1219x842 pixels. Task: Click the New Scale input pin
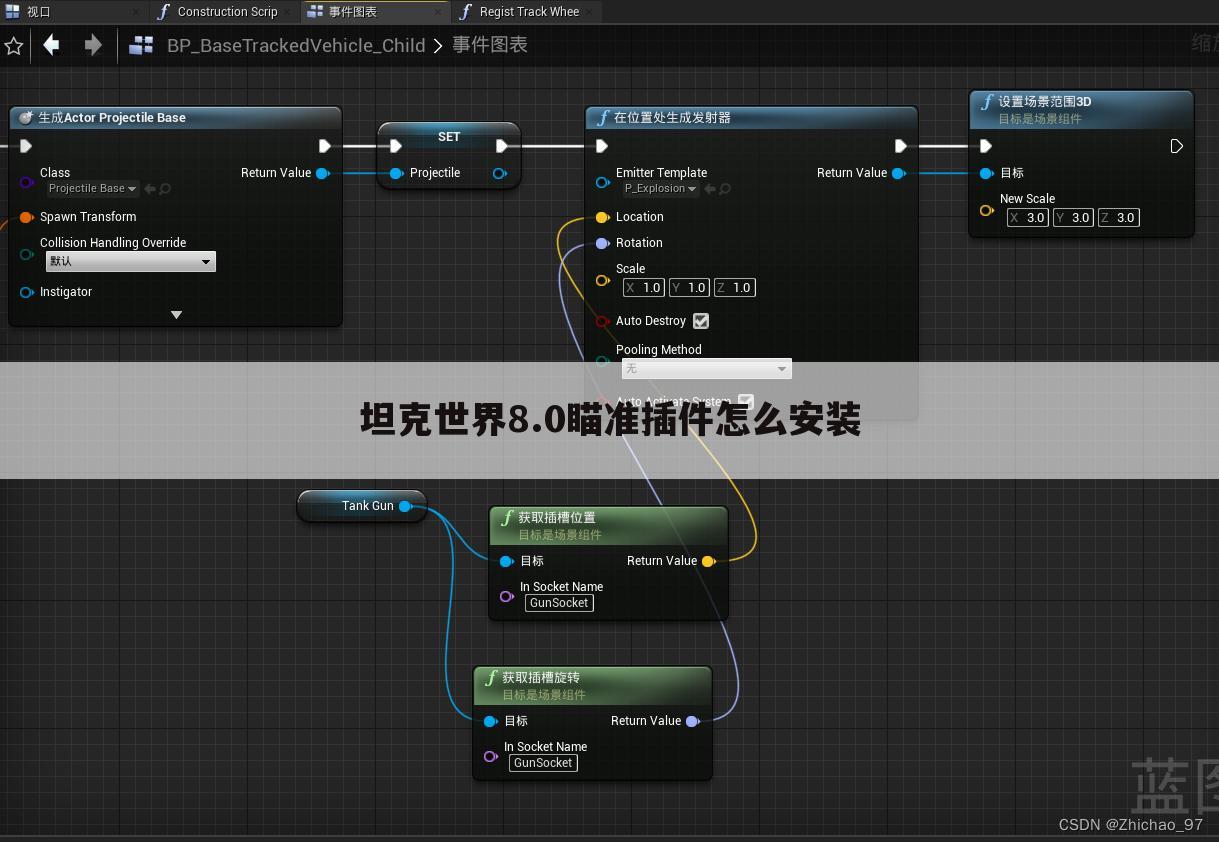(987, 210)
